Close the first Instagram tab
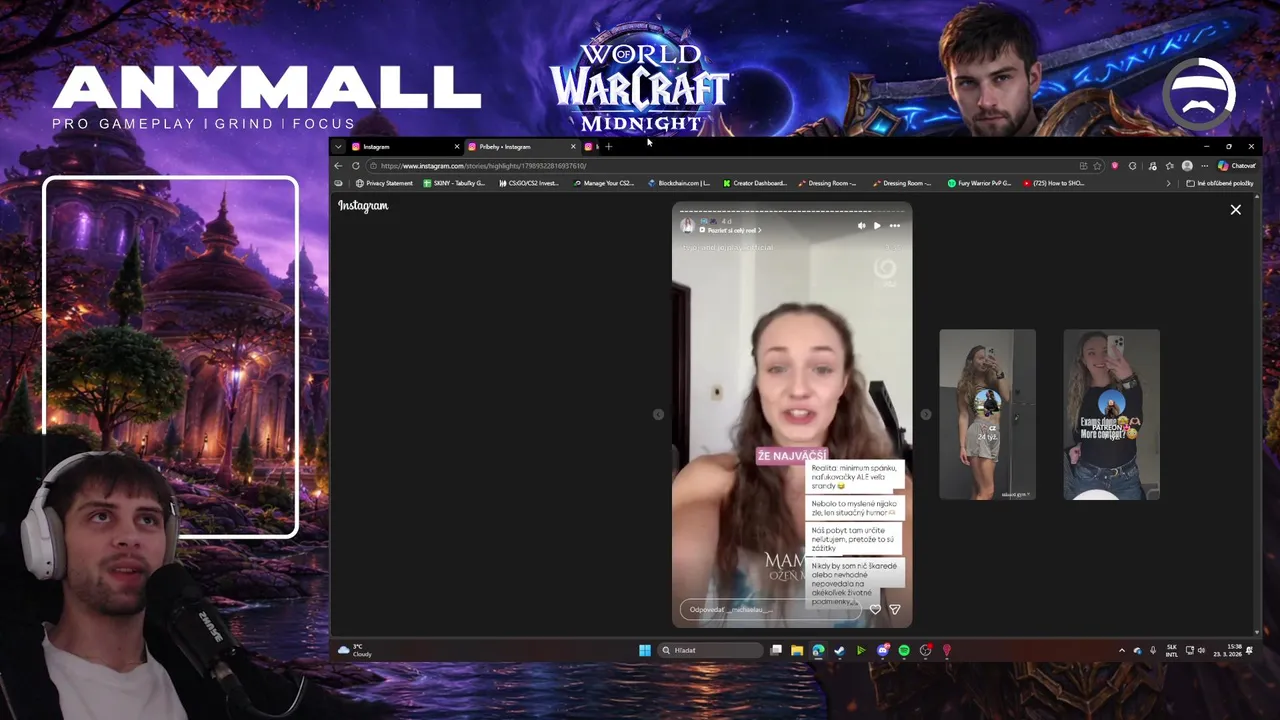This screenshot has height=720, width=1280. [457, 147]
